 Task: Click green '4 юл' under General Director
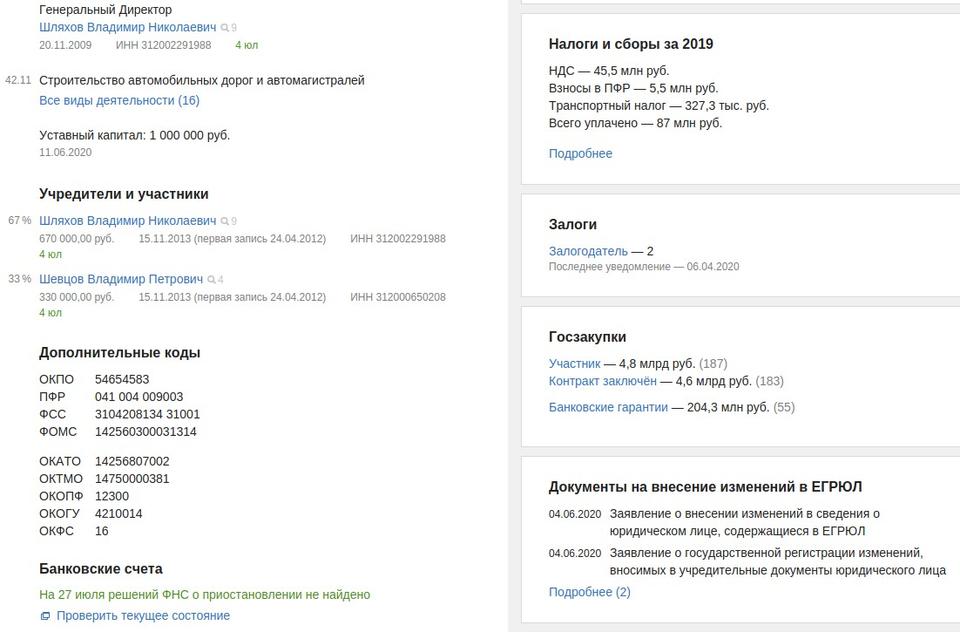pos(246,45)
